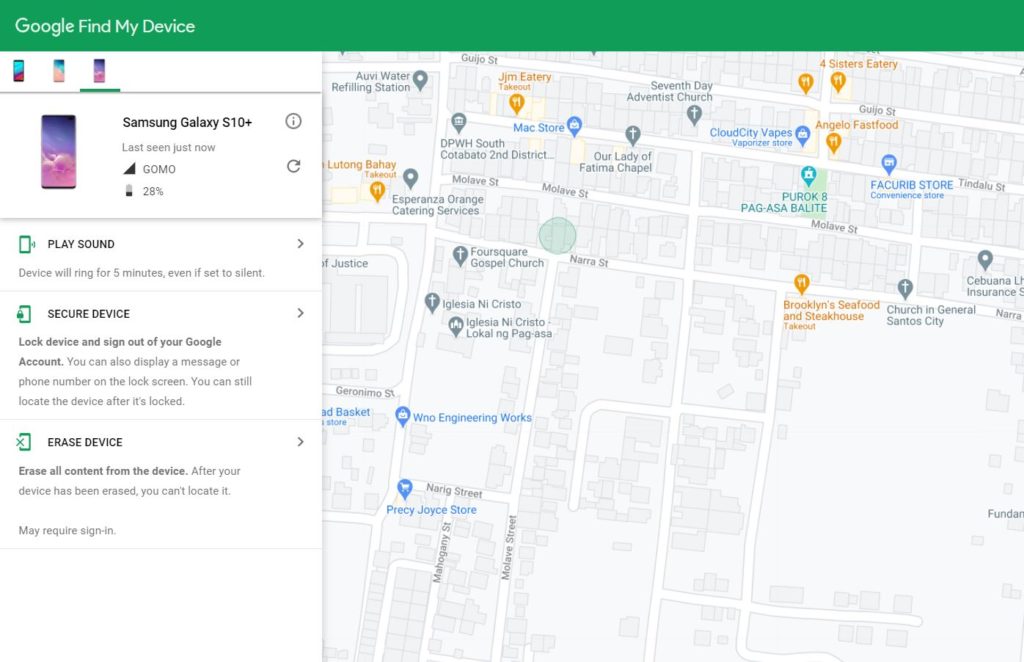
Task: Click the Erase Device icon
Action: (24, 442)
